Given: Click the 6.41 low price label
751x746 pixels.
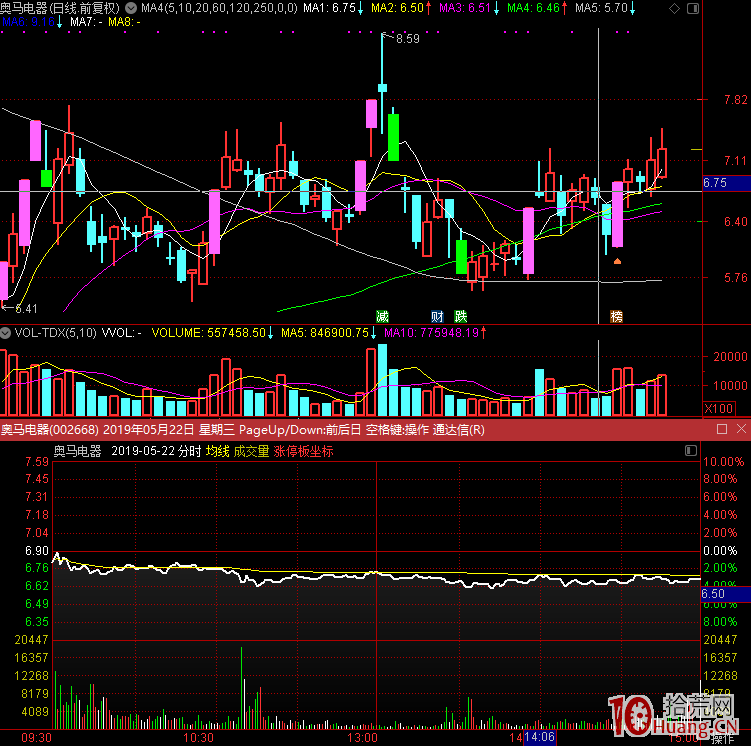Looking at the screenshot, I should click(x=26, y=309).
